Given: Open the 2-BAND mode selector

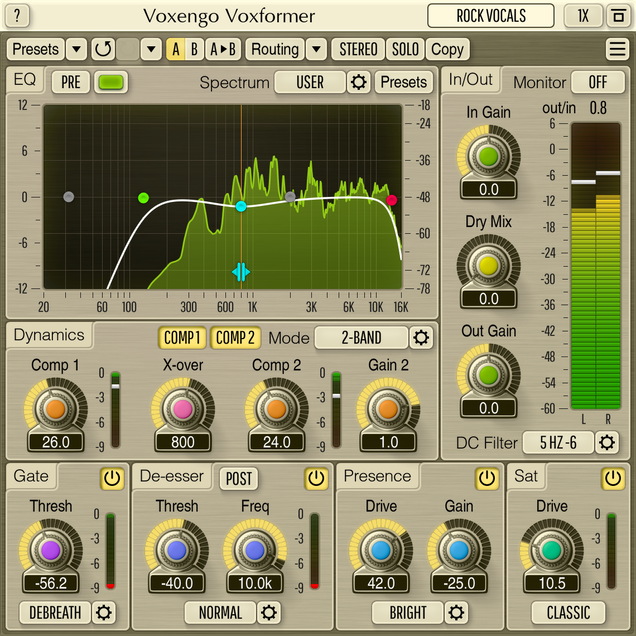Looking at the screenshot, I should (x=361, y=337).
